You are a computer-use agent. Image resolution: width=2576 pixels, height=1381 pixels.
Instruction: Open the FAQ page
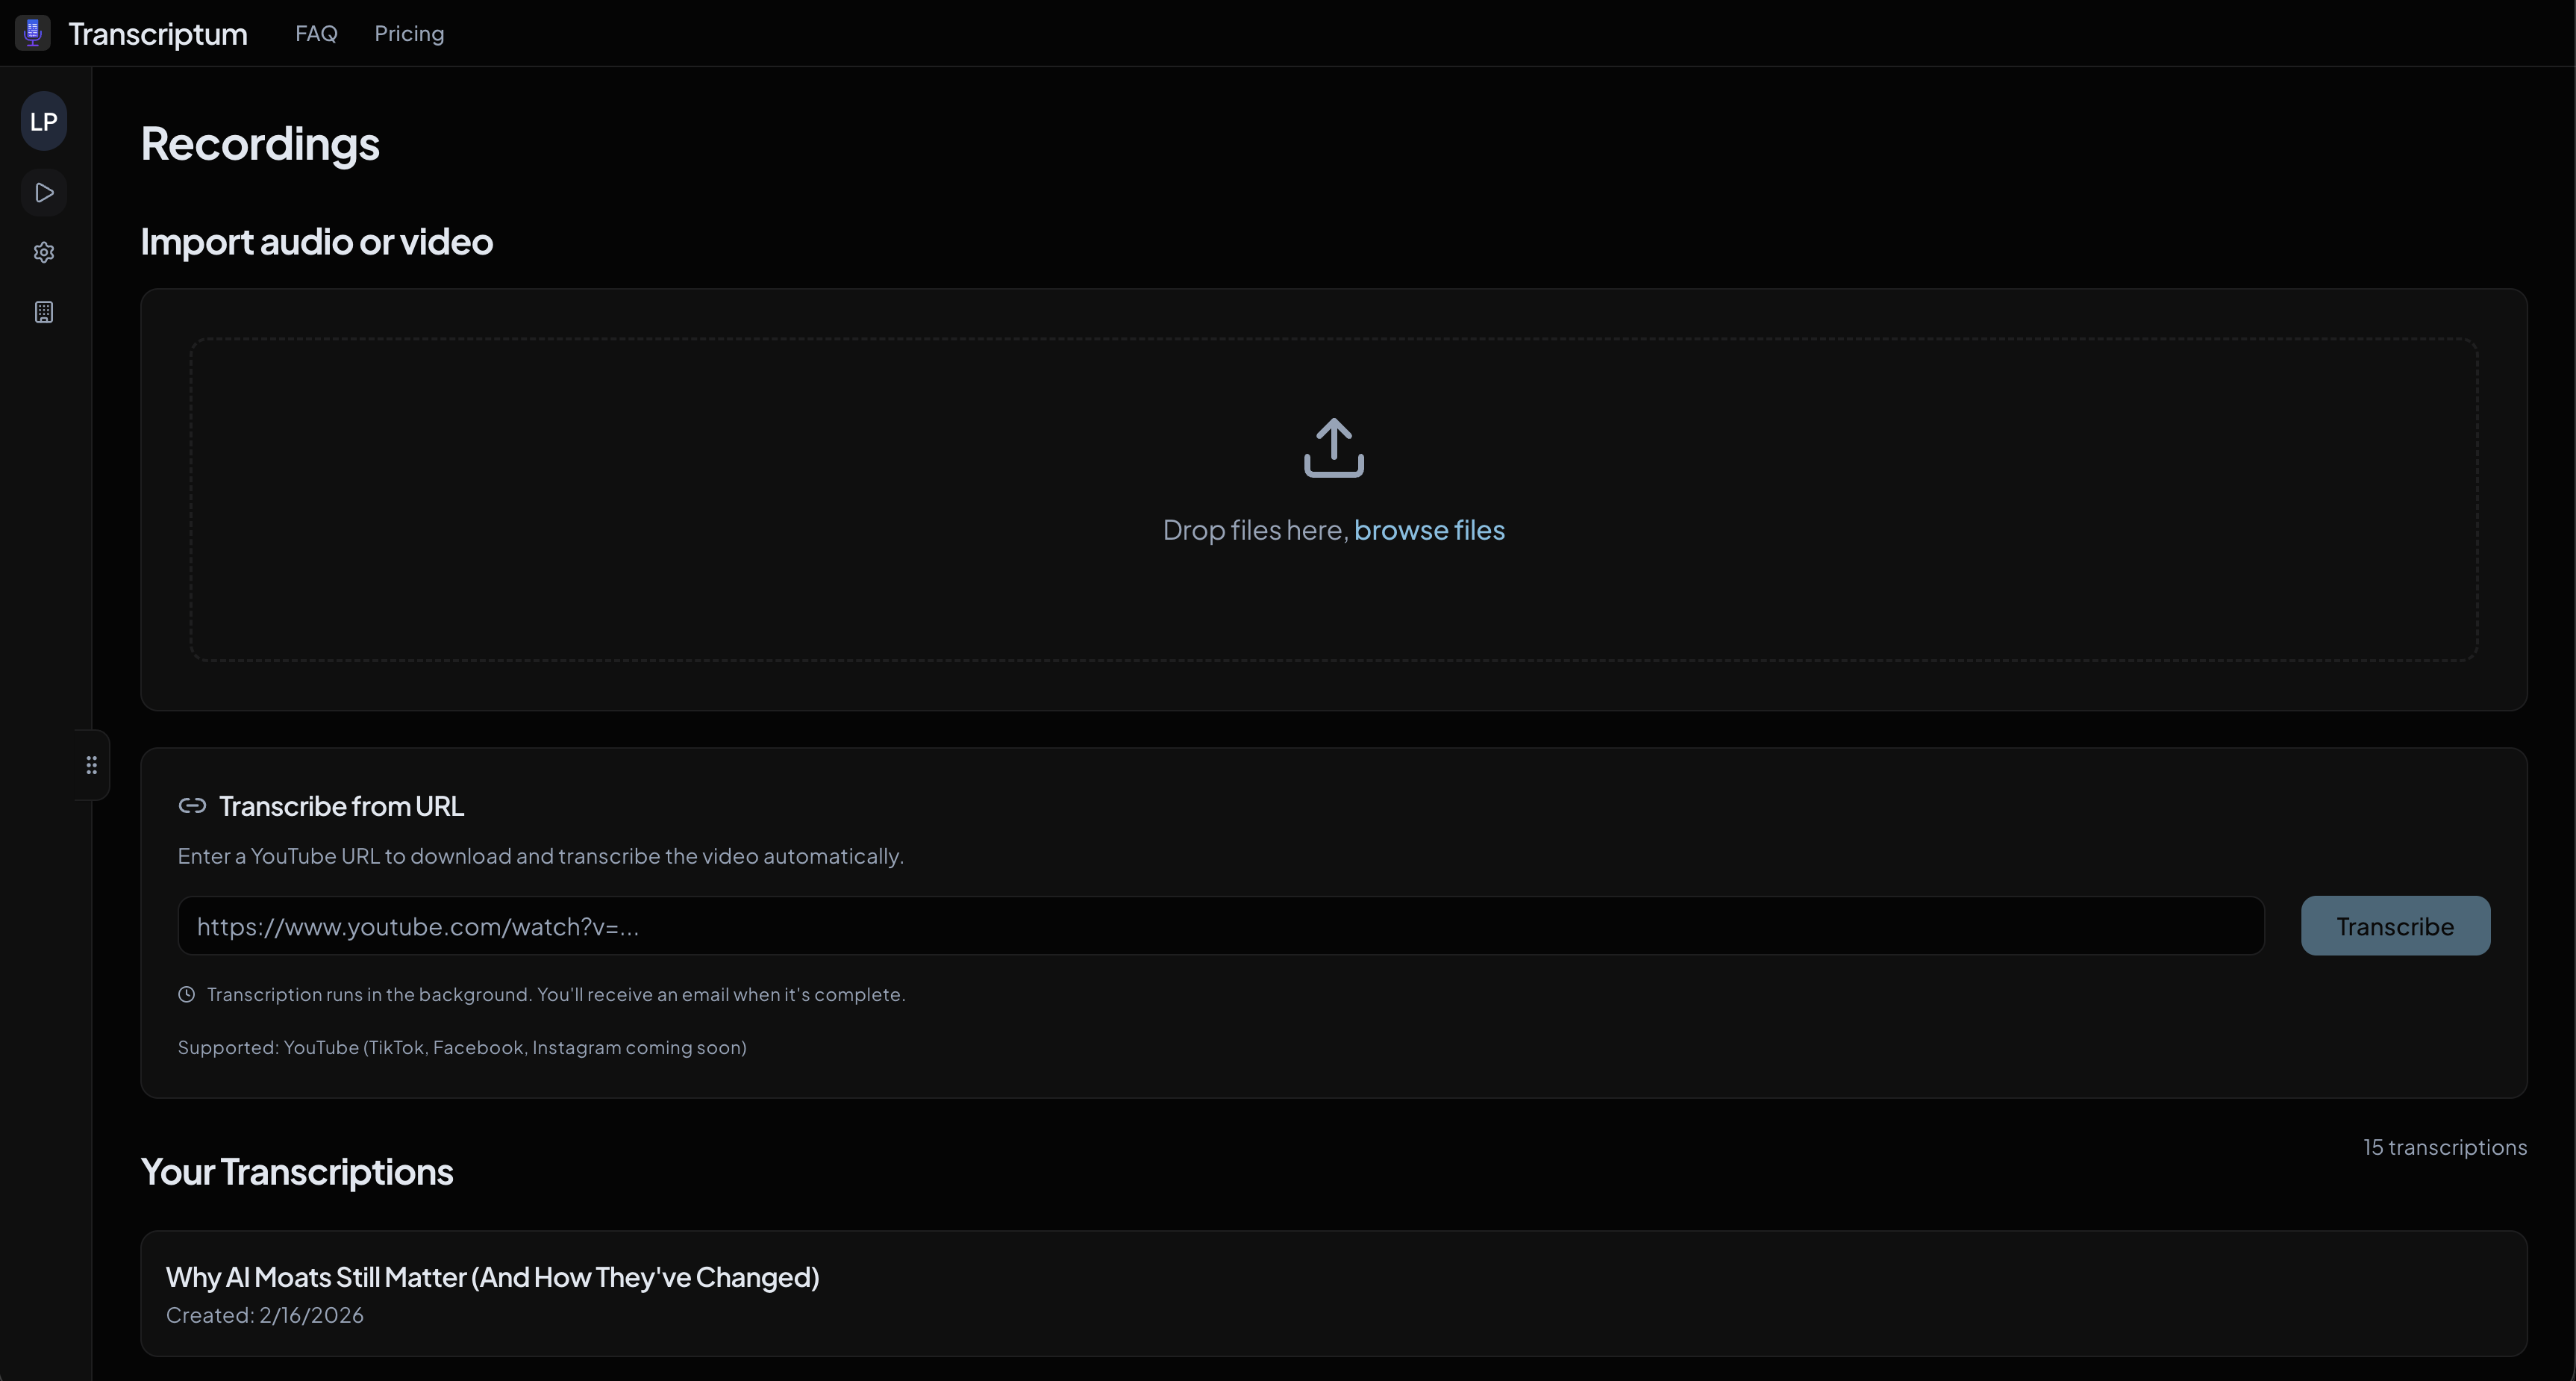tap(316, 32)
